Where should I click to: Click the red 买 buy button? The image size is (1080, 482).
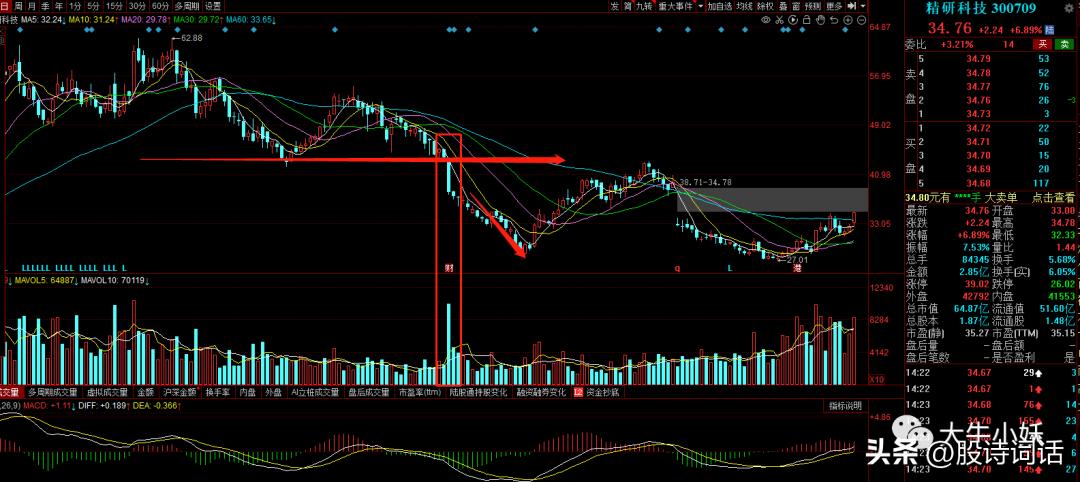pos(1042,45)
